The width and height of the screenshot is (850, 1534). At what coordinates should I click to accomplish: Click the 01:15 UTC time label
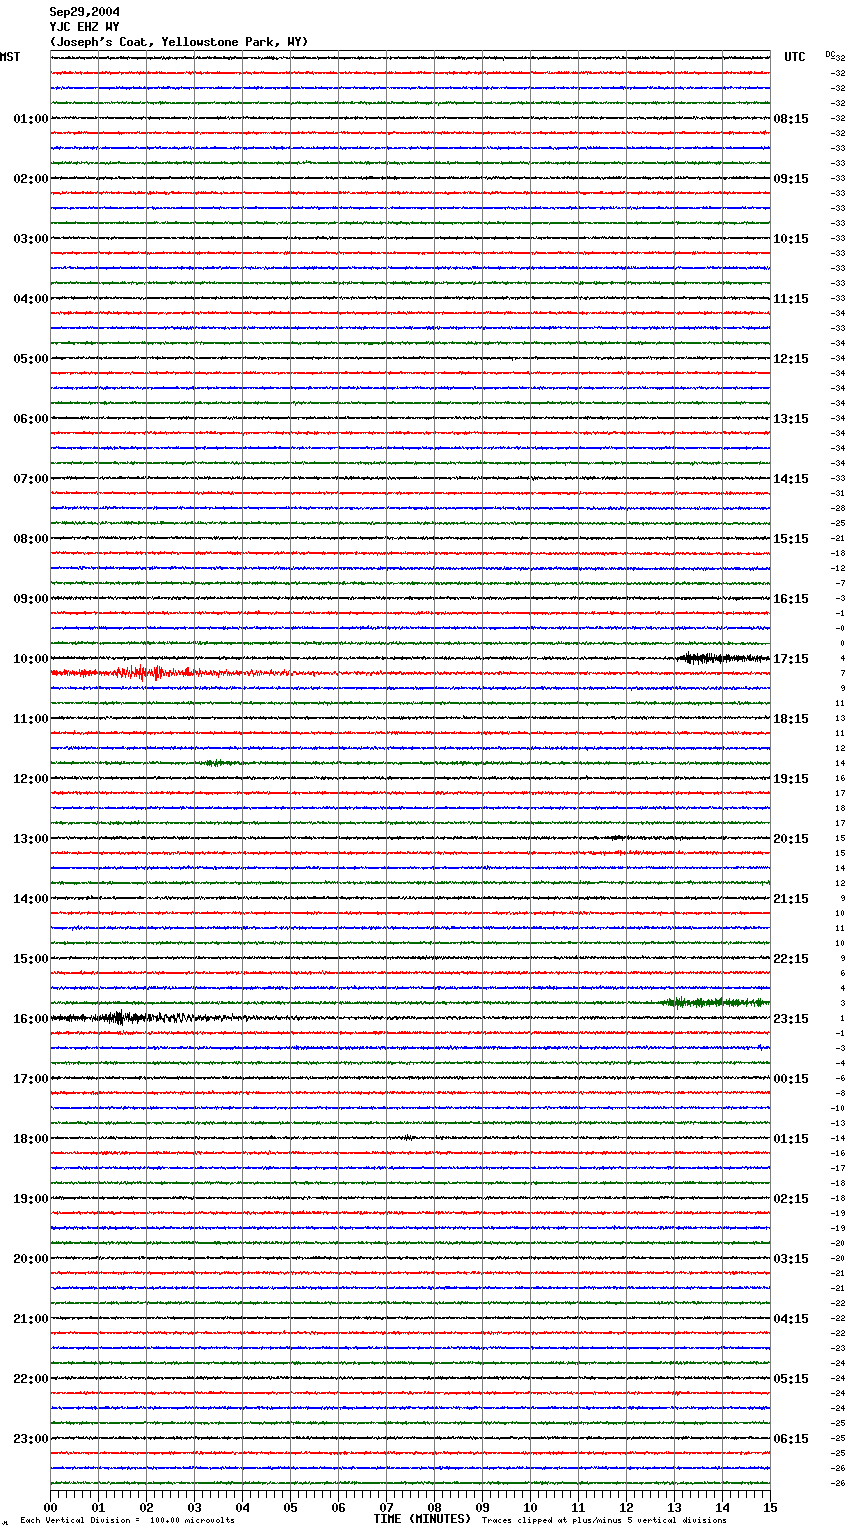pyautogui.click(x=791, y=1139)
